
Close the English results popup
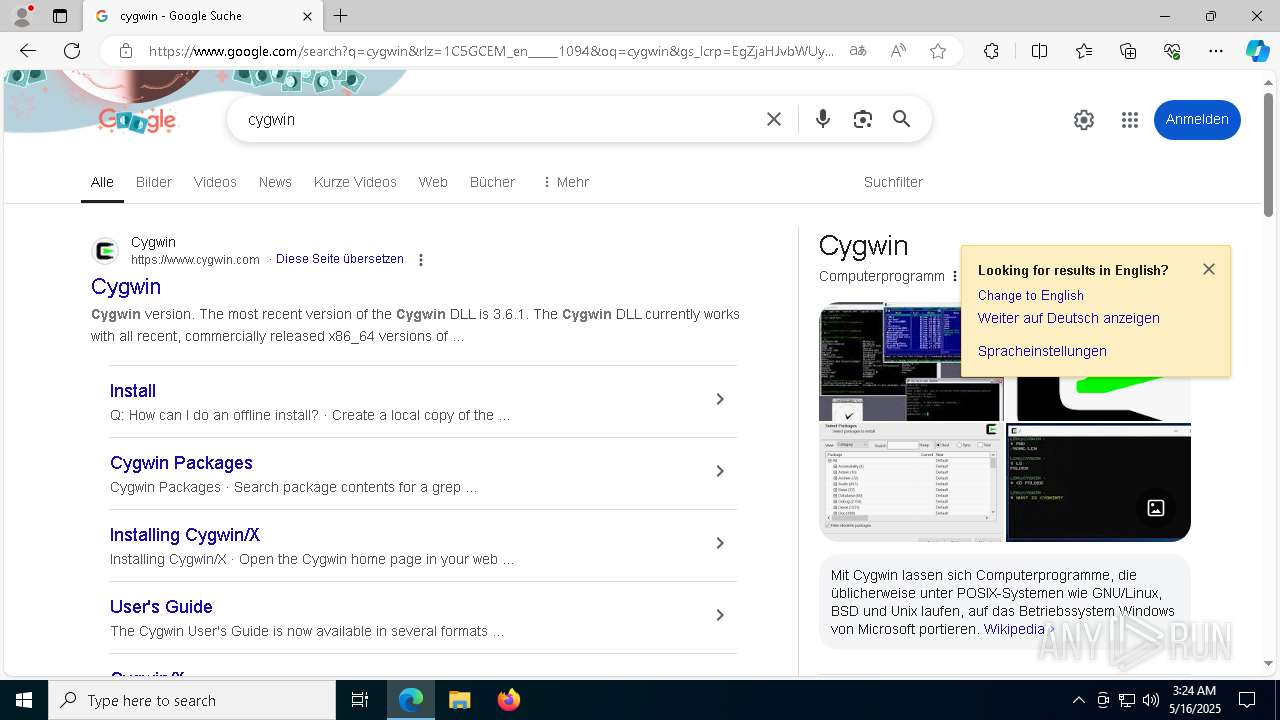[x=1209, y=269]
